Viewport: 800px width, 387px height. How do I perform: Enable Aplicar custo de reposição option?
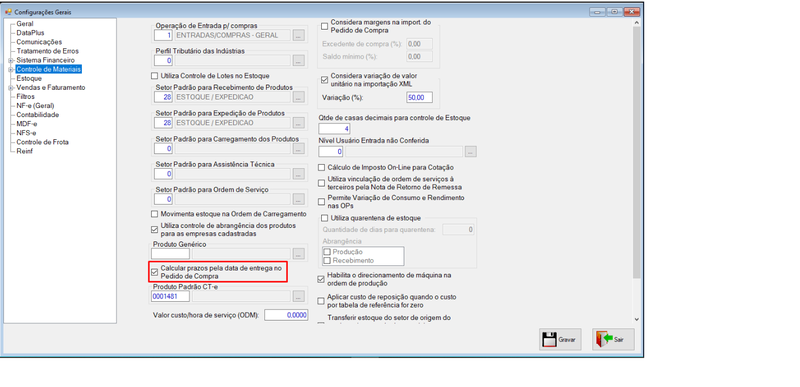point(321,301)
